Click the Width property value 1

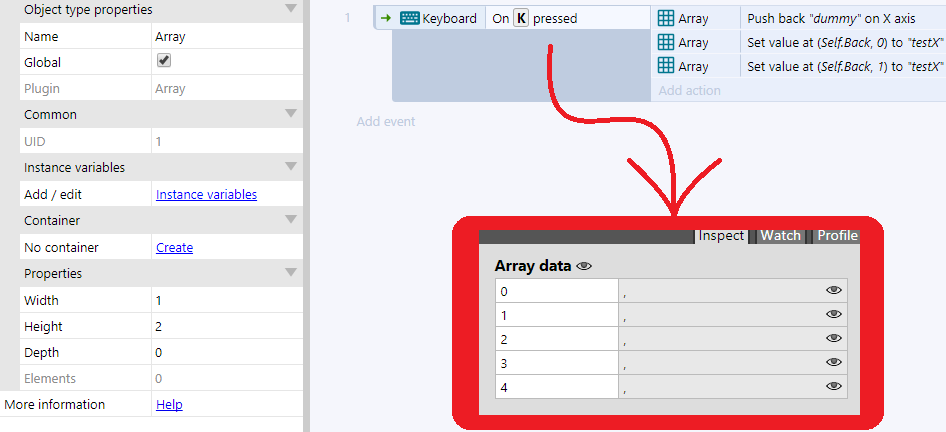click(227, 300)
